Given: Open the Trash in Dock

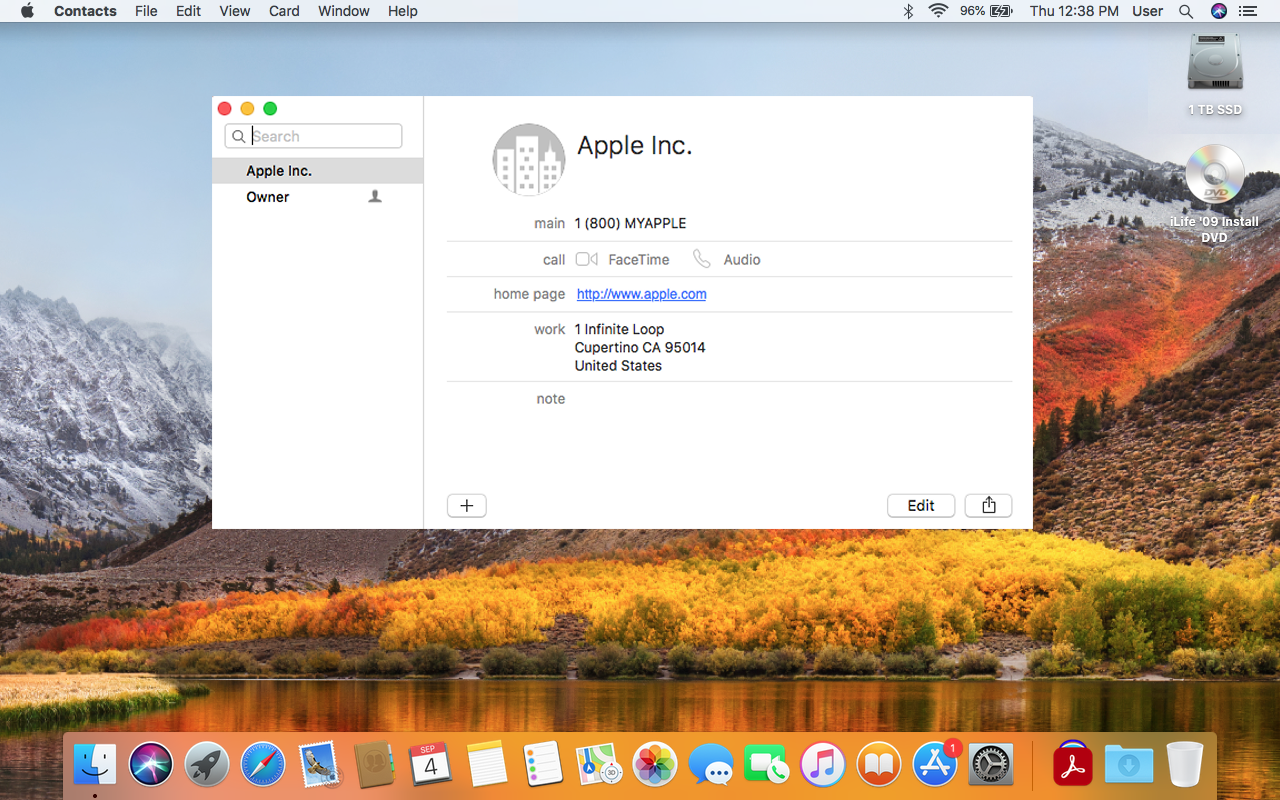Looking at the screenshot, I should click(x=1185, y=766).
